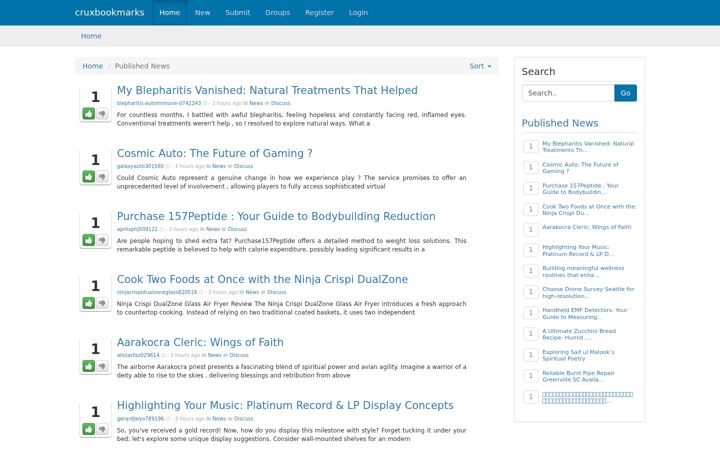The height and width of the screenshot is (450, 720).
Task: Click Home in the Published News breadcrumb
Action: (x=92, y=66)
